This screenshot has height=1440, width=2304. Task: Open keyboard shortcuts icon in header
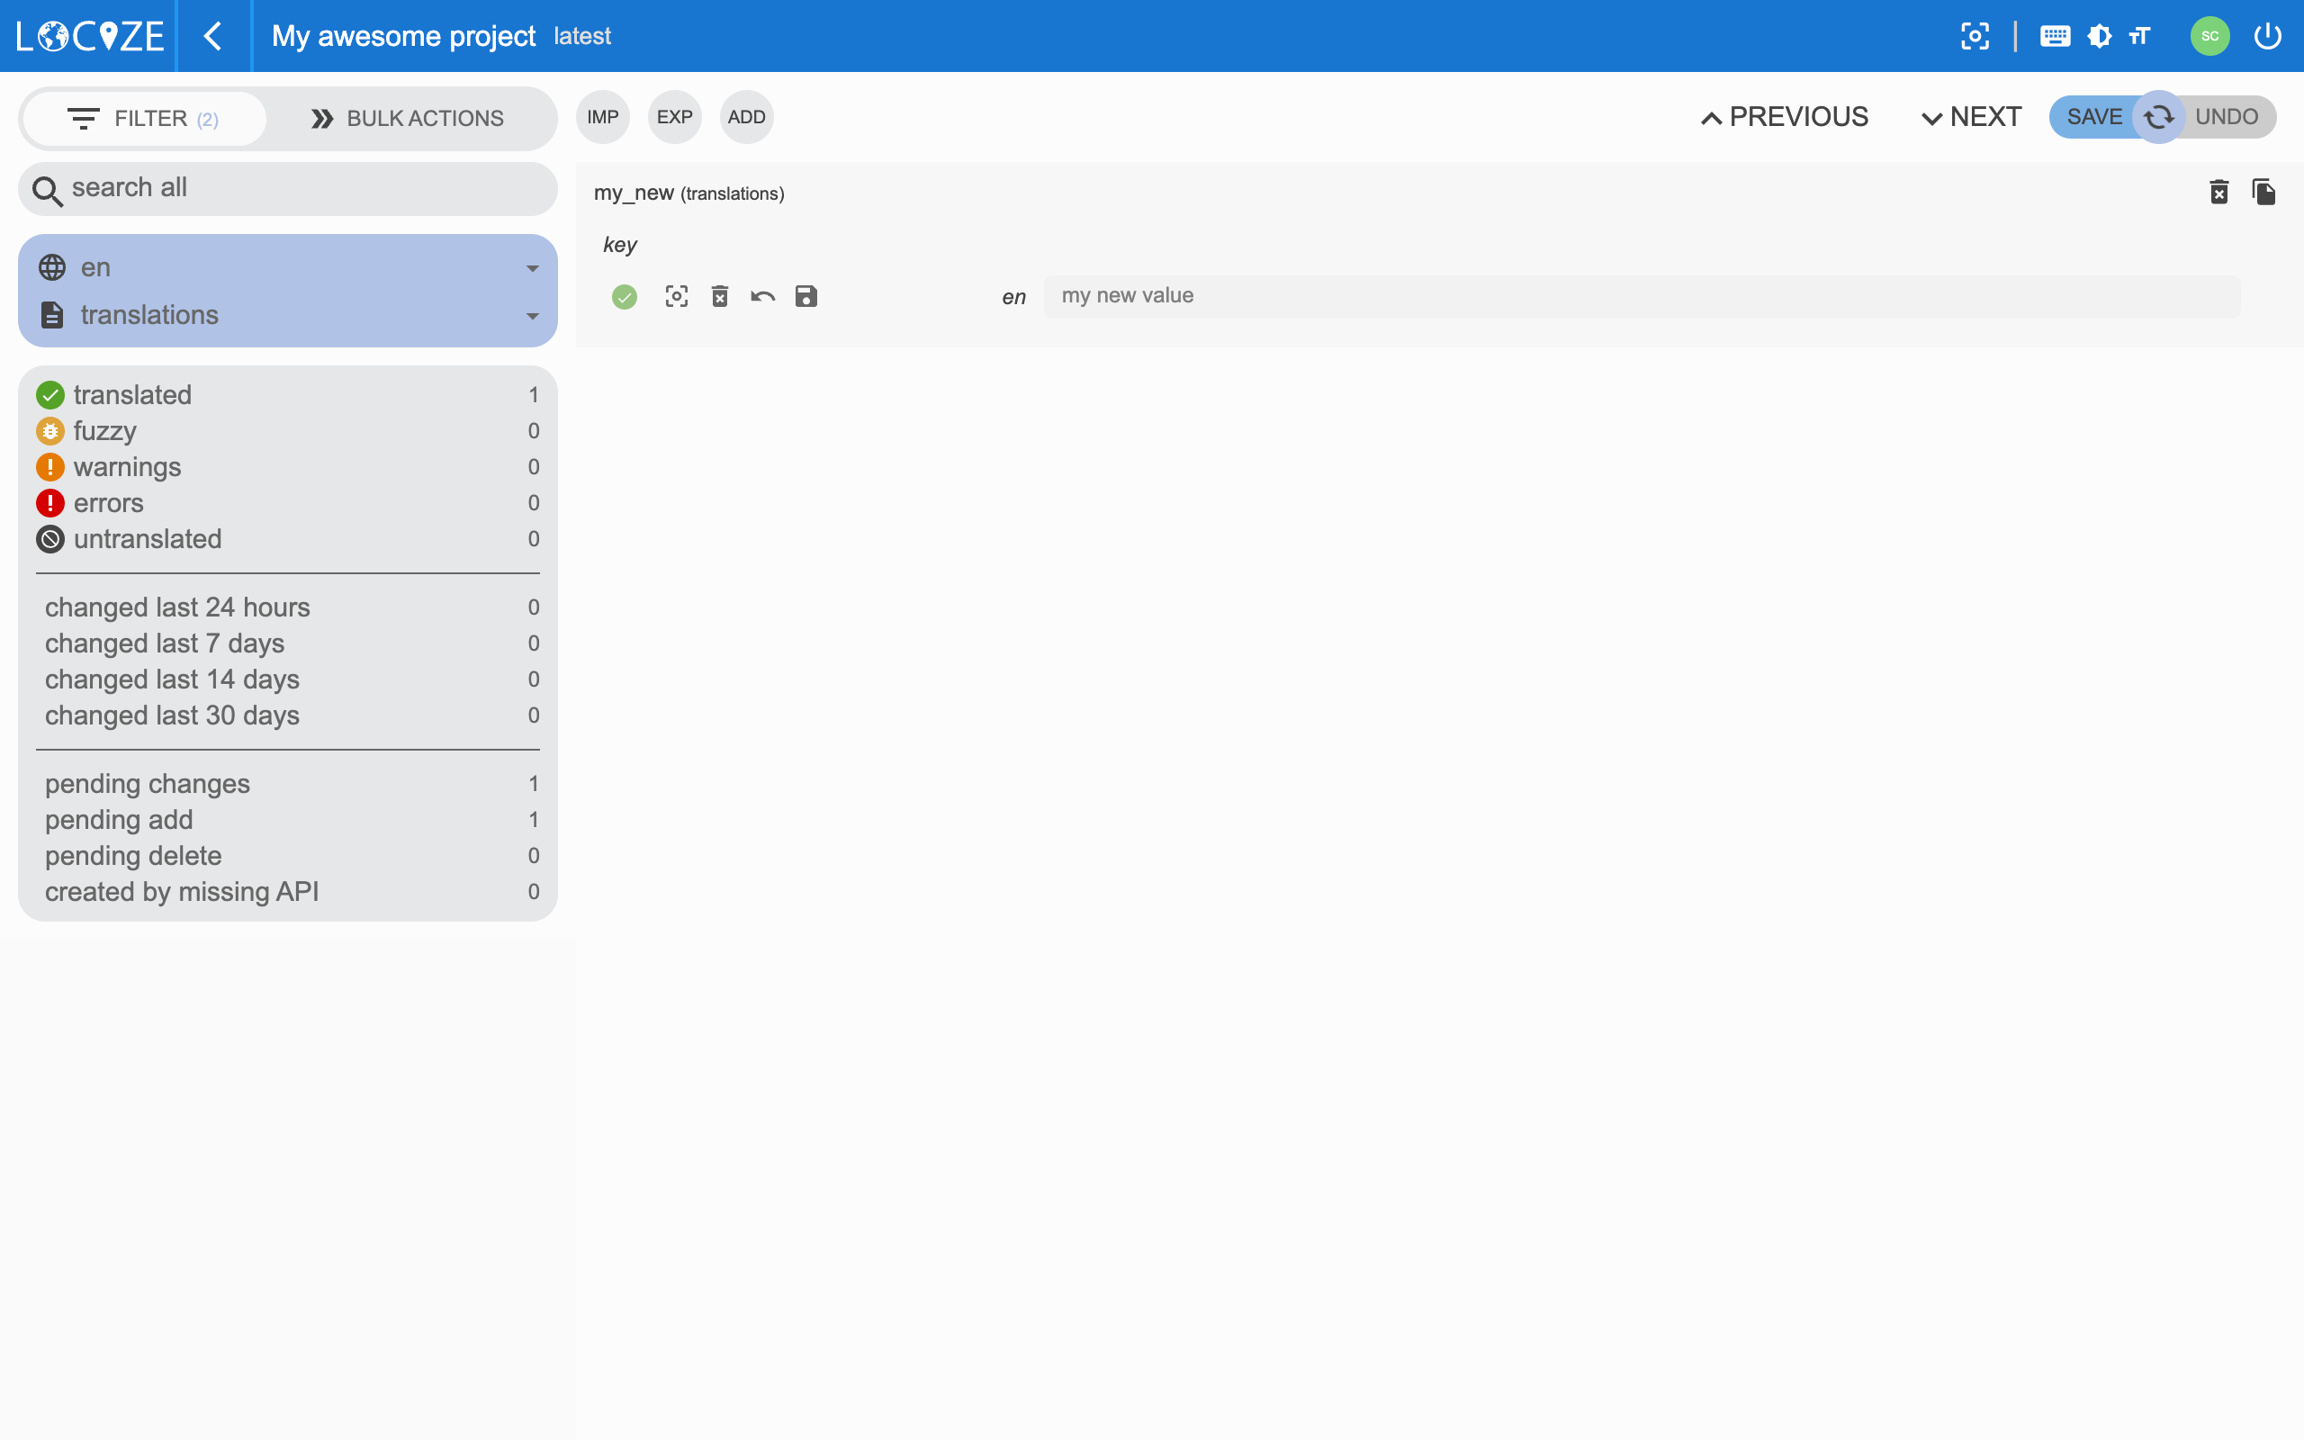[x=2054, y=36]
